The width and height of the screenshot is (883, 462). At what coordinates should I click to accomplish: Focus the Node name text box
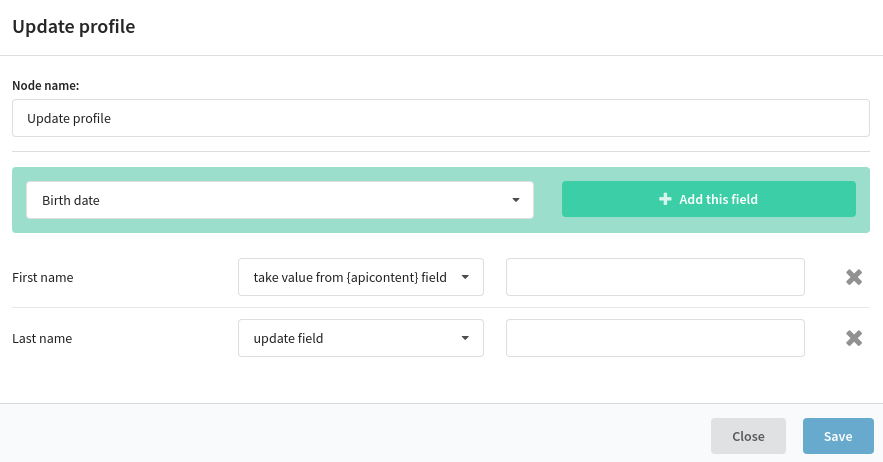pyautogui.click(x=441, y=118)
